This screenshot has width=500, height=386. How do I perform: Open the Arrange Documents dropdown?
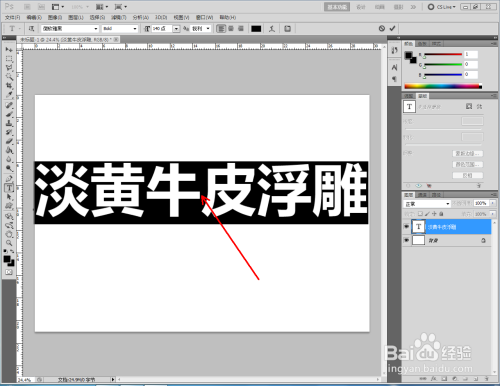[x=102, y=7]
